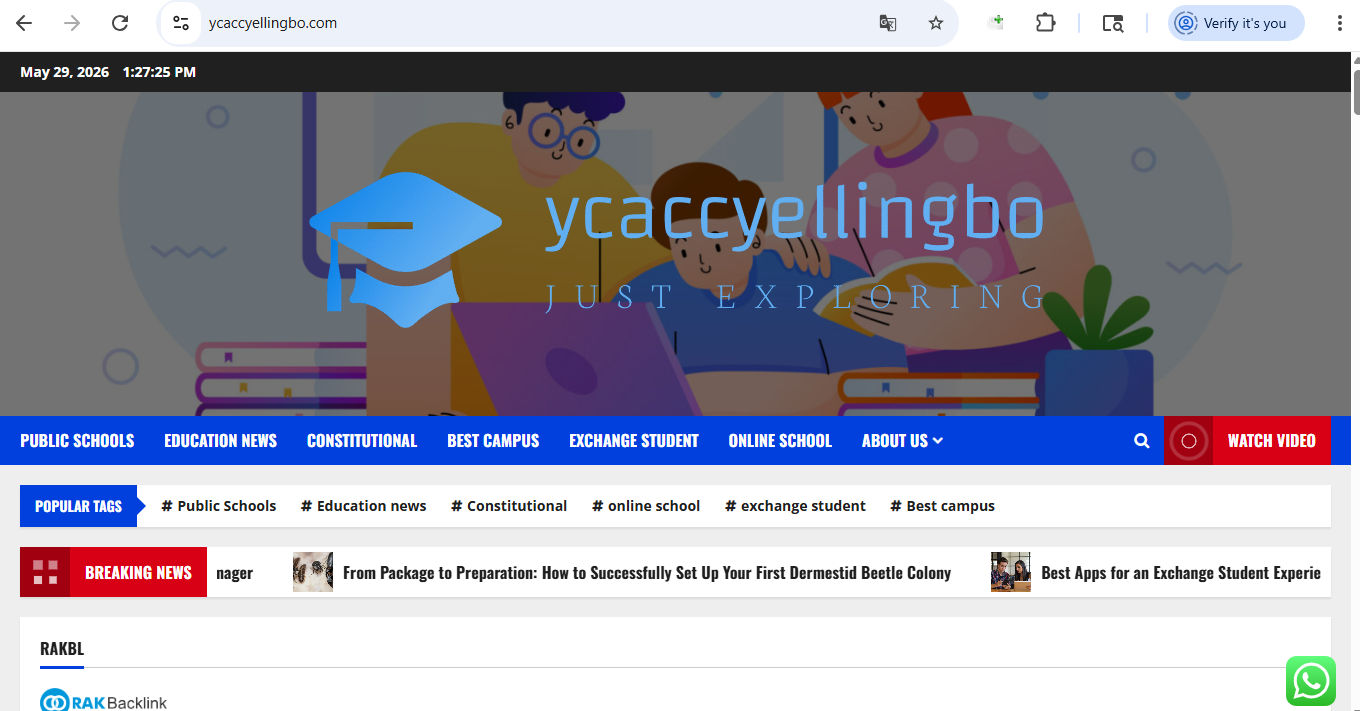Select Online School in the nav bar

click(x=780, y=441)
